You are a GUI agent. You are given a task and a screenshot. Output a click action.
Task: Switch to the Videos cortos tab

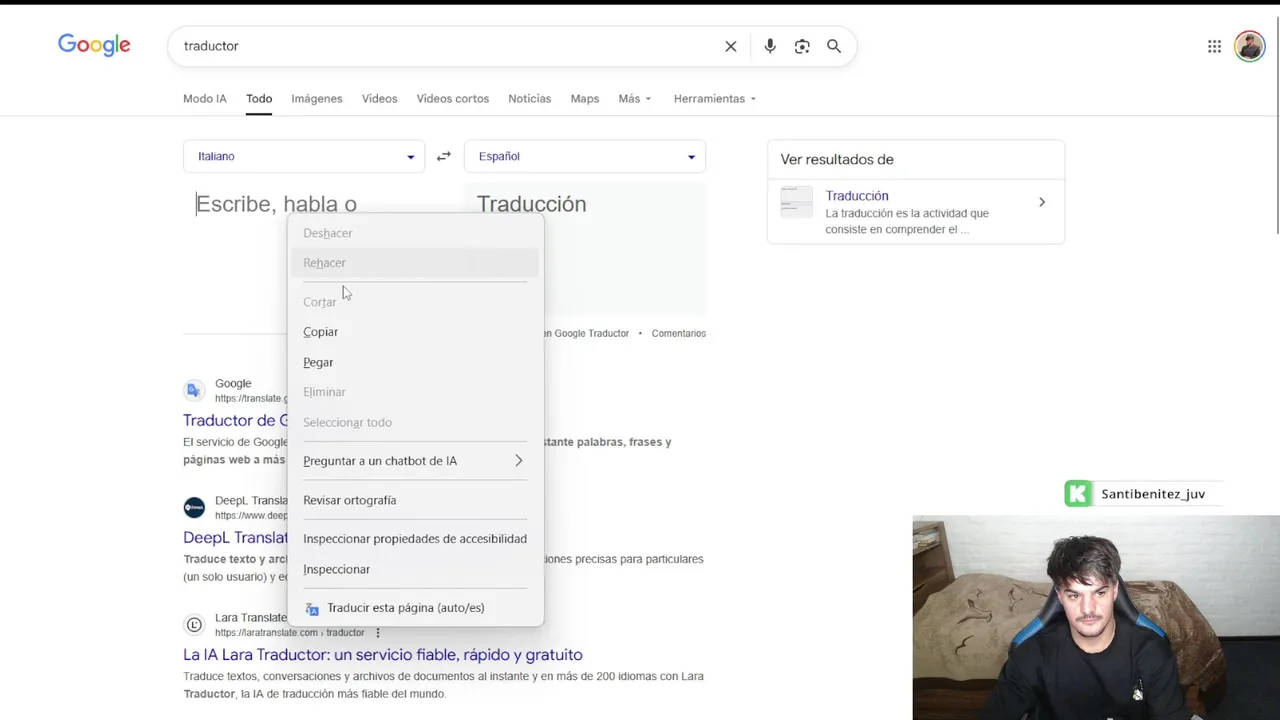pos(453,99)
